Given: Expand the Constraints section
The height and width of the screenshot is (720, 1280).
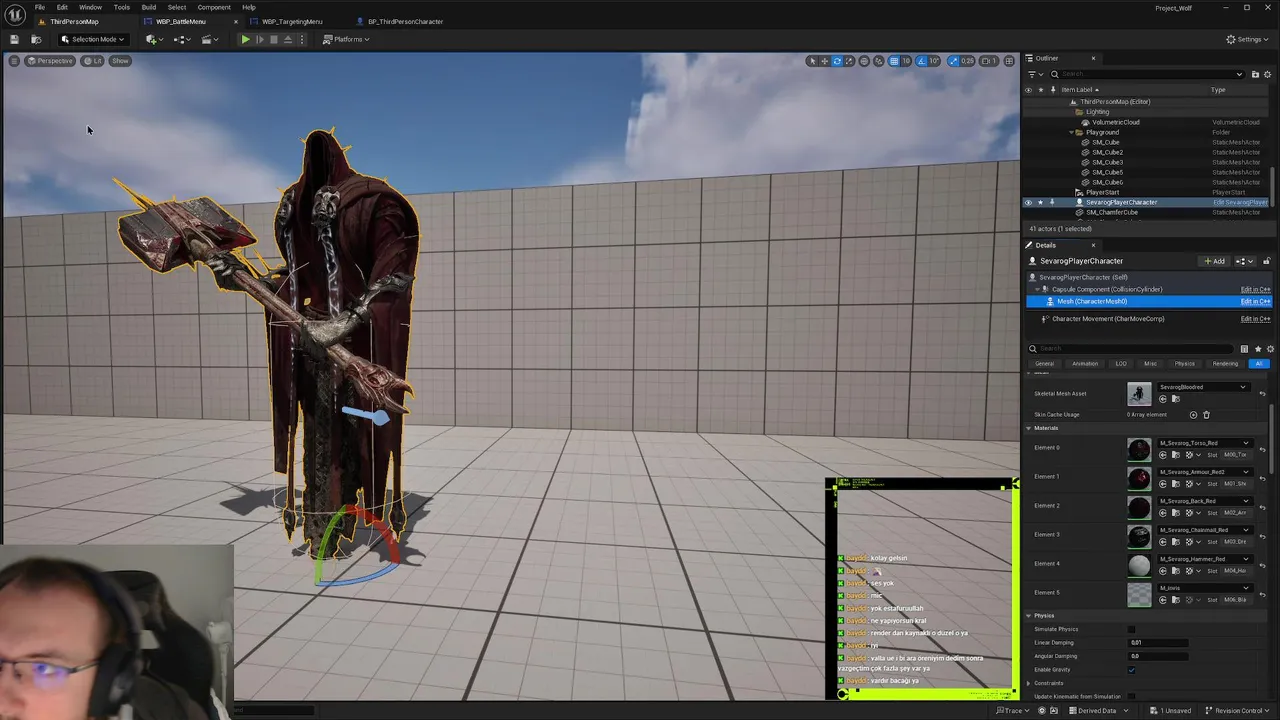Looking at the screenshot, I should tap(1028, 683).
